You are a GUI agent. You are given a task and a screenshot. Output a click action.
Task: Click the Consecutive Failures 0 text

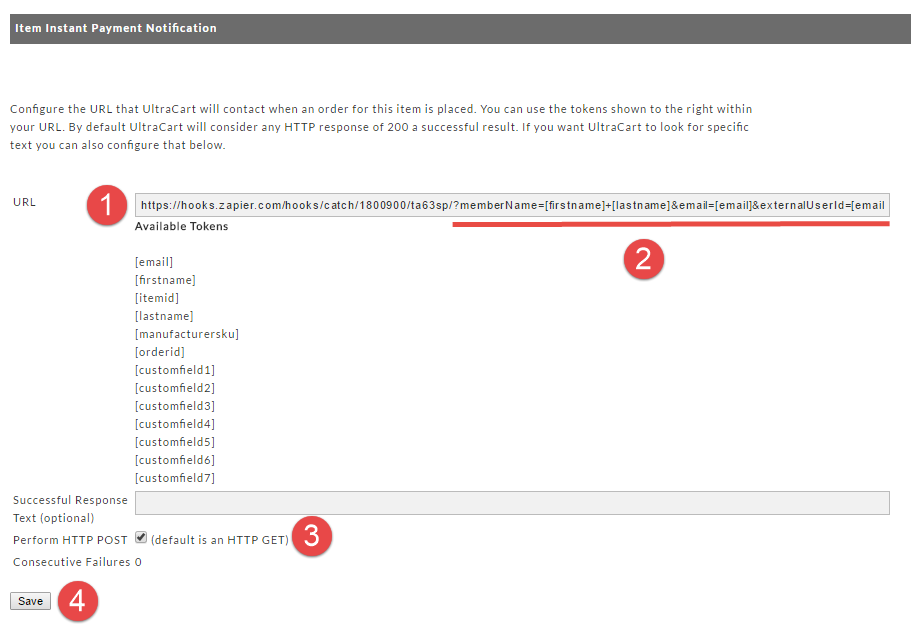point(77,562)
